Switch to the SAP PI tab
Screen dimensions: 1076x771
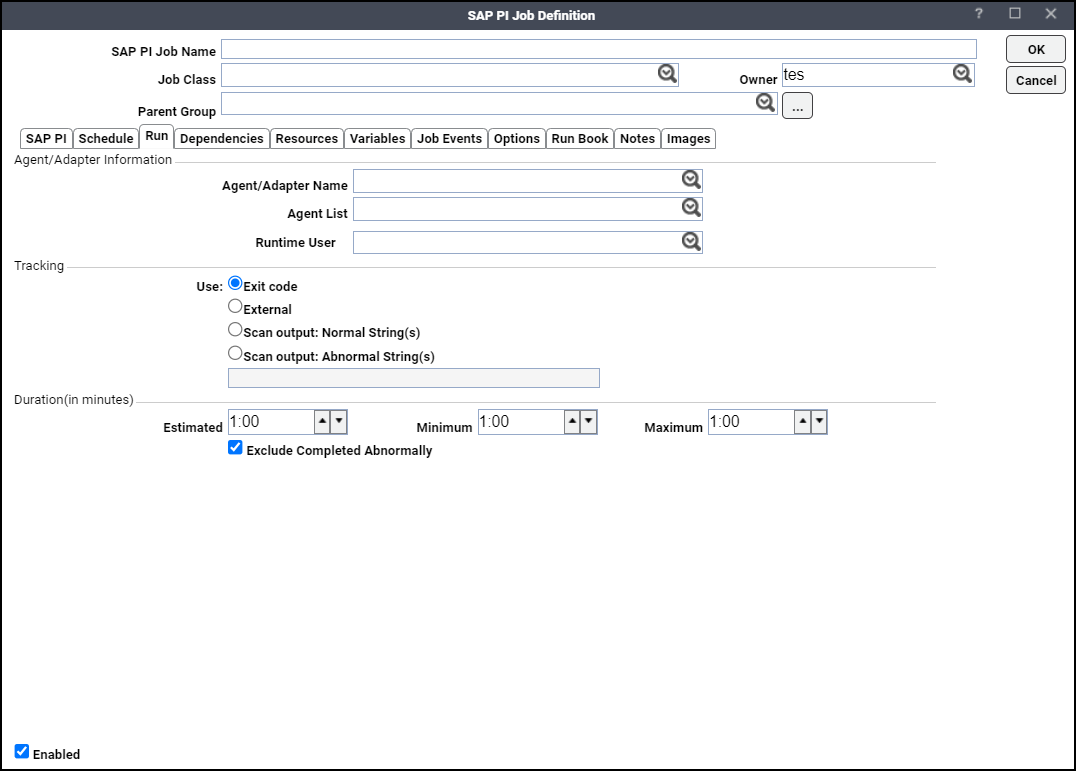(x=46, y=139)
